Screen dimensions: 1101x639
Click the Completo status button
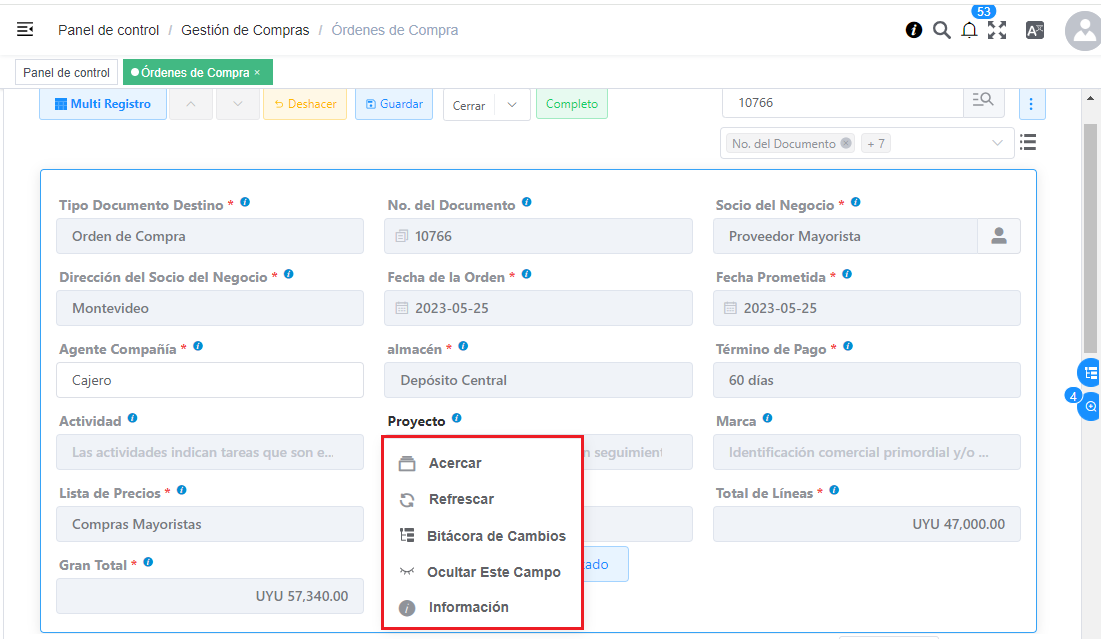pyautogui.click(x=571, y=104)
